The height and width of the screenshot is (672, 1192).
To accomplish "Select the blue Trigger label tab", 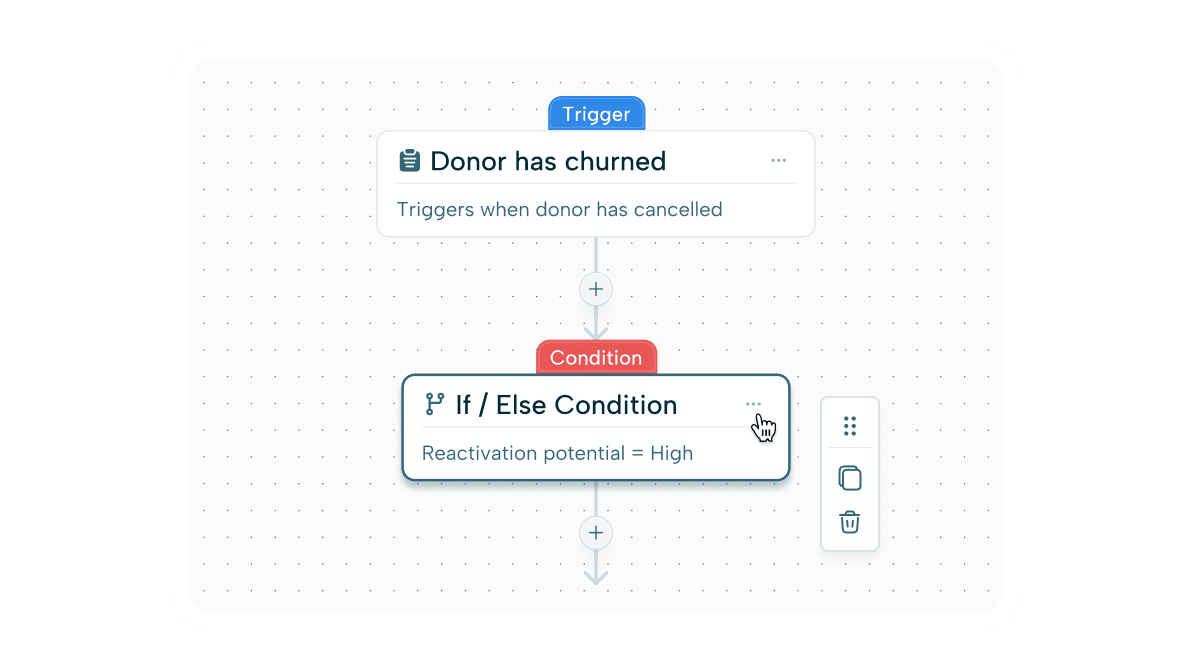I will tap(596, 114).
